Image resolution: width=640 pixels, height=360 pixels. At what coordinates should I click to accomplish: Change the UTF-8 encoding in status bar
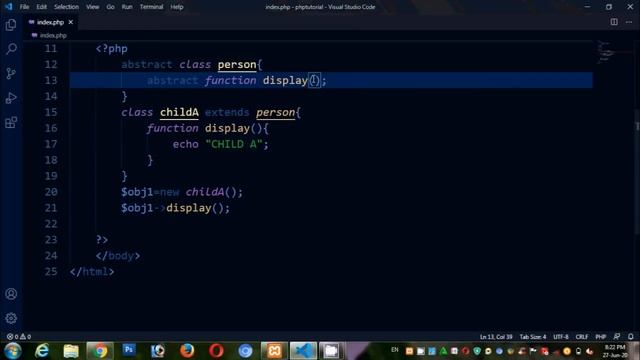[x=561, y=337]
